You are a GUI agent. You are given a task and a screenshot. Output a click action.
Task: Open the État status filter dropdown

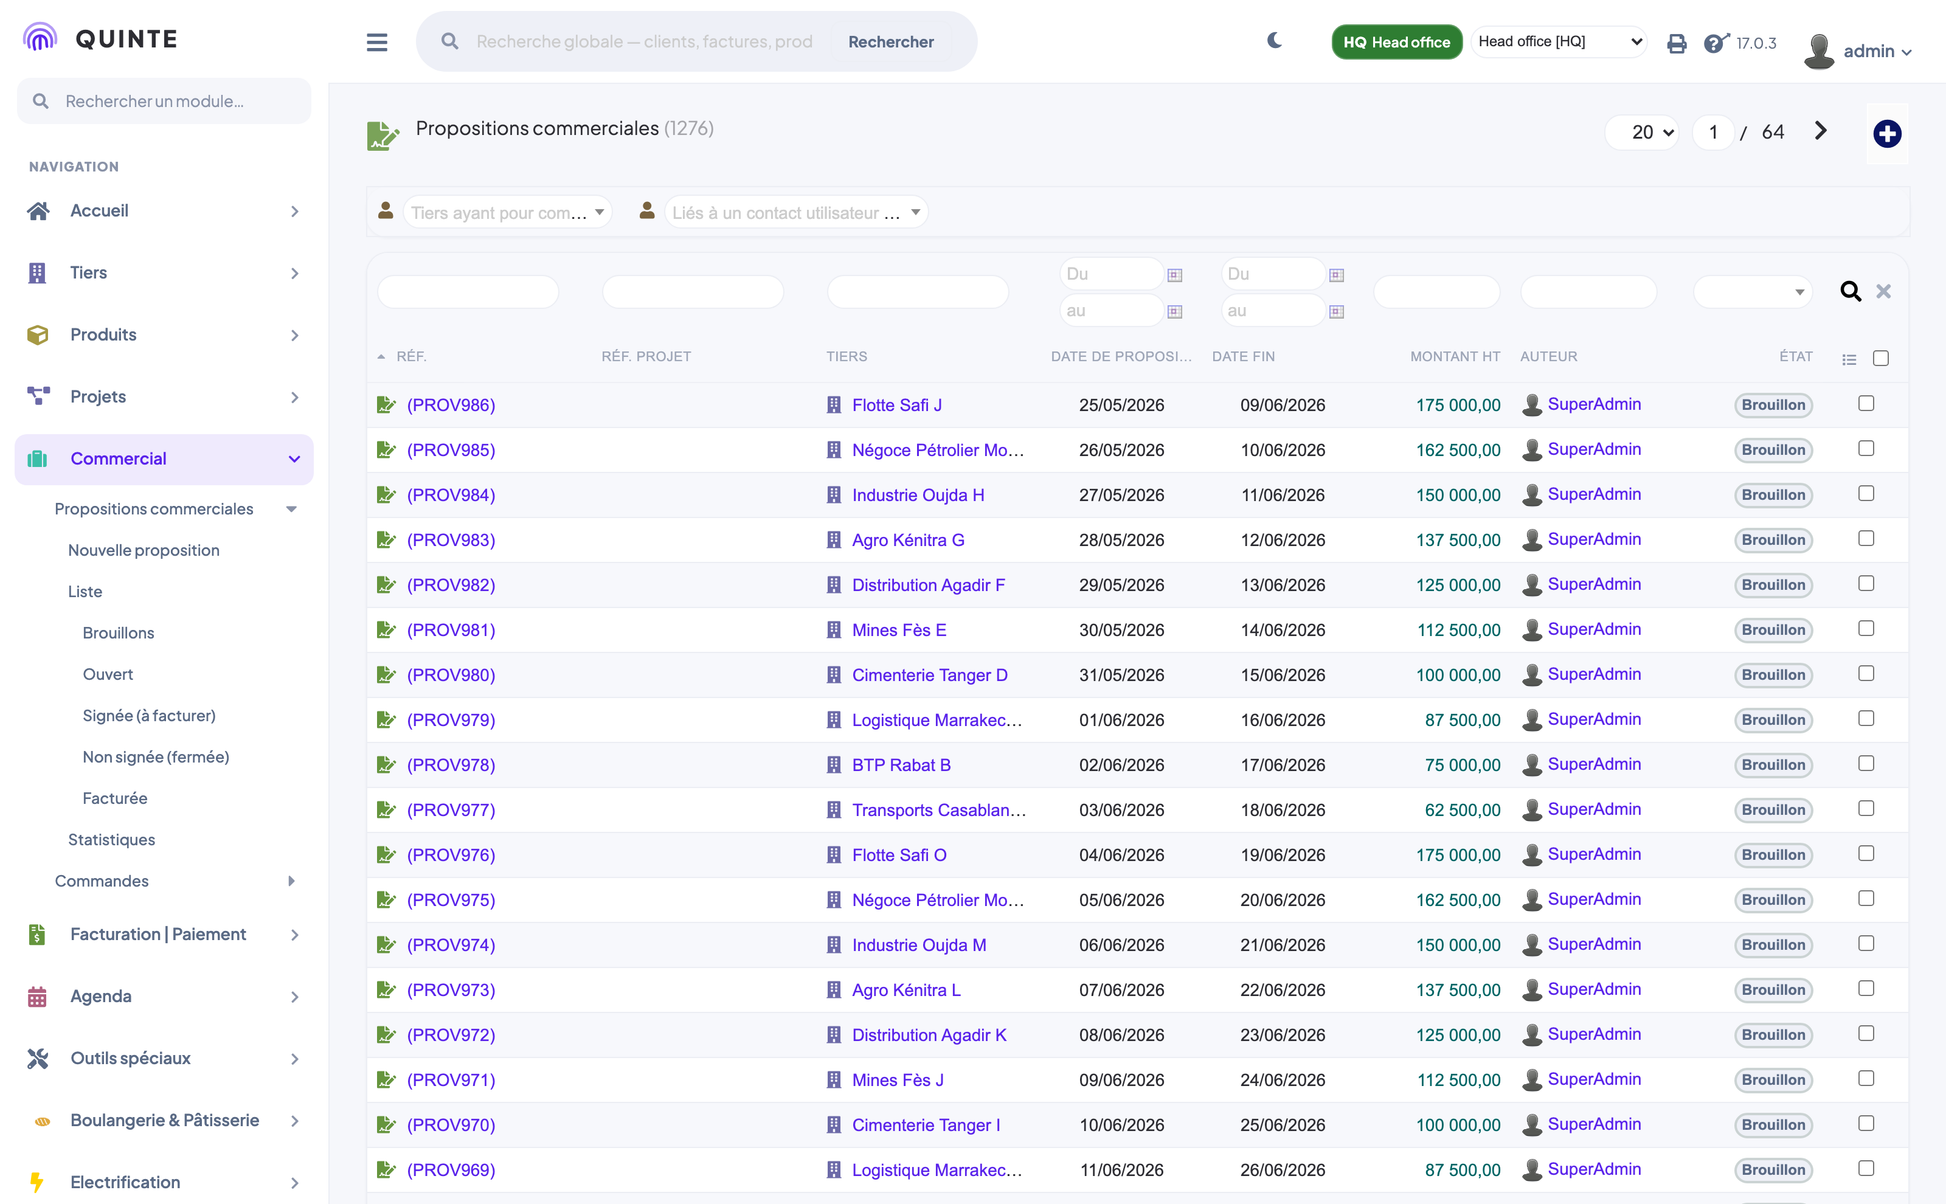[1752, 292]
